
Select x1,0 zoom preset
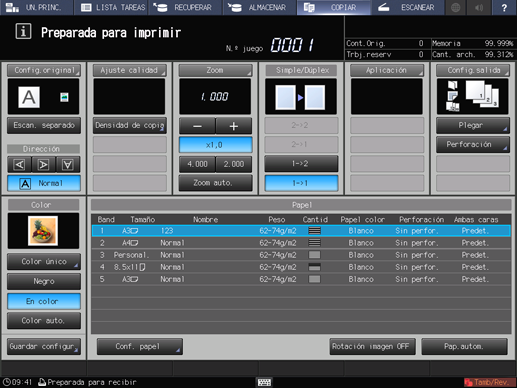[215, 145]
